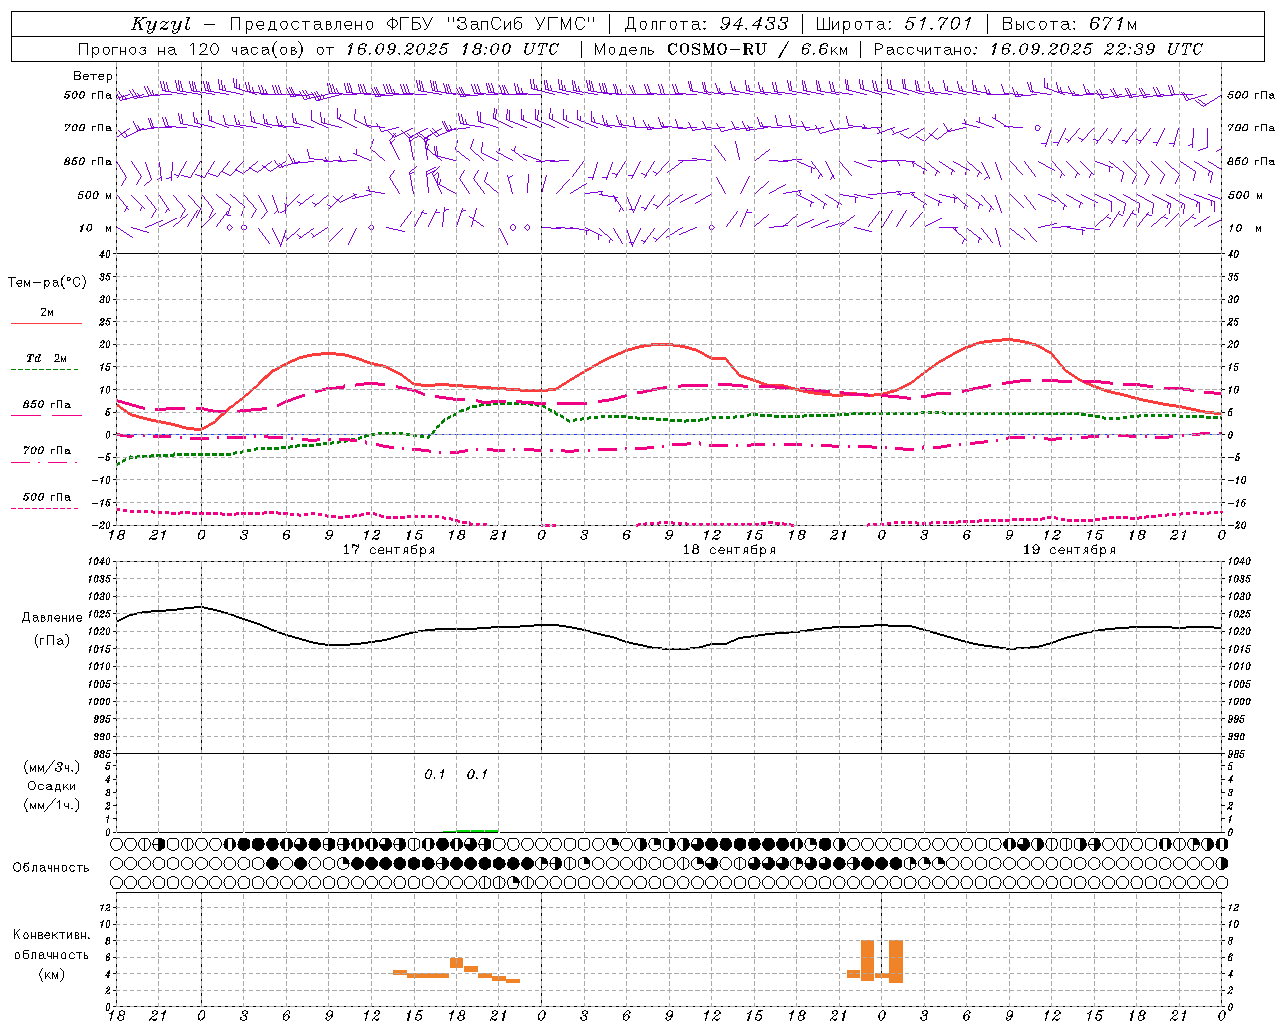Click the latitude value 51.701
This screenshot has height=1024, width=1280.
938,24
